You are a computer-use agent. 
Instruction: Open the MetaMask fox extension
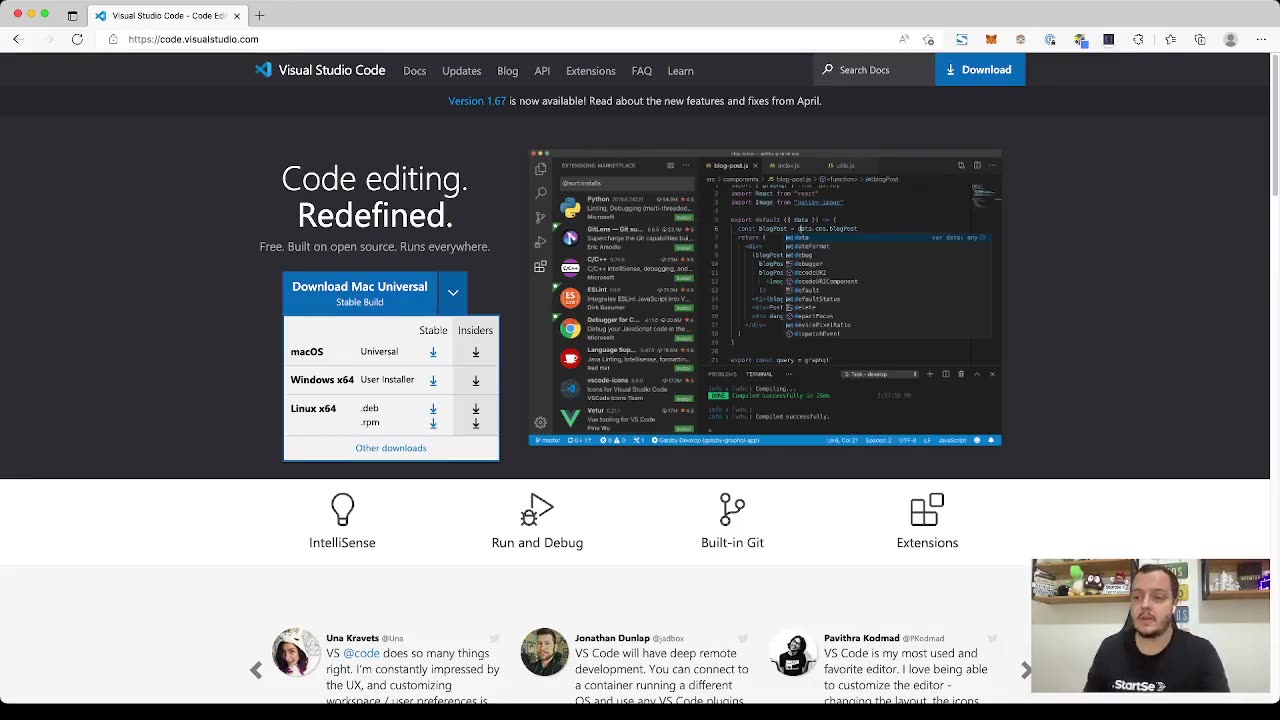coord(991,39)
